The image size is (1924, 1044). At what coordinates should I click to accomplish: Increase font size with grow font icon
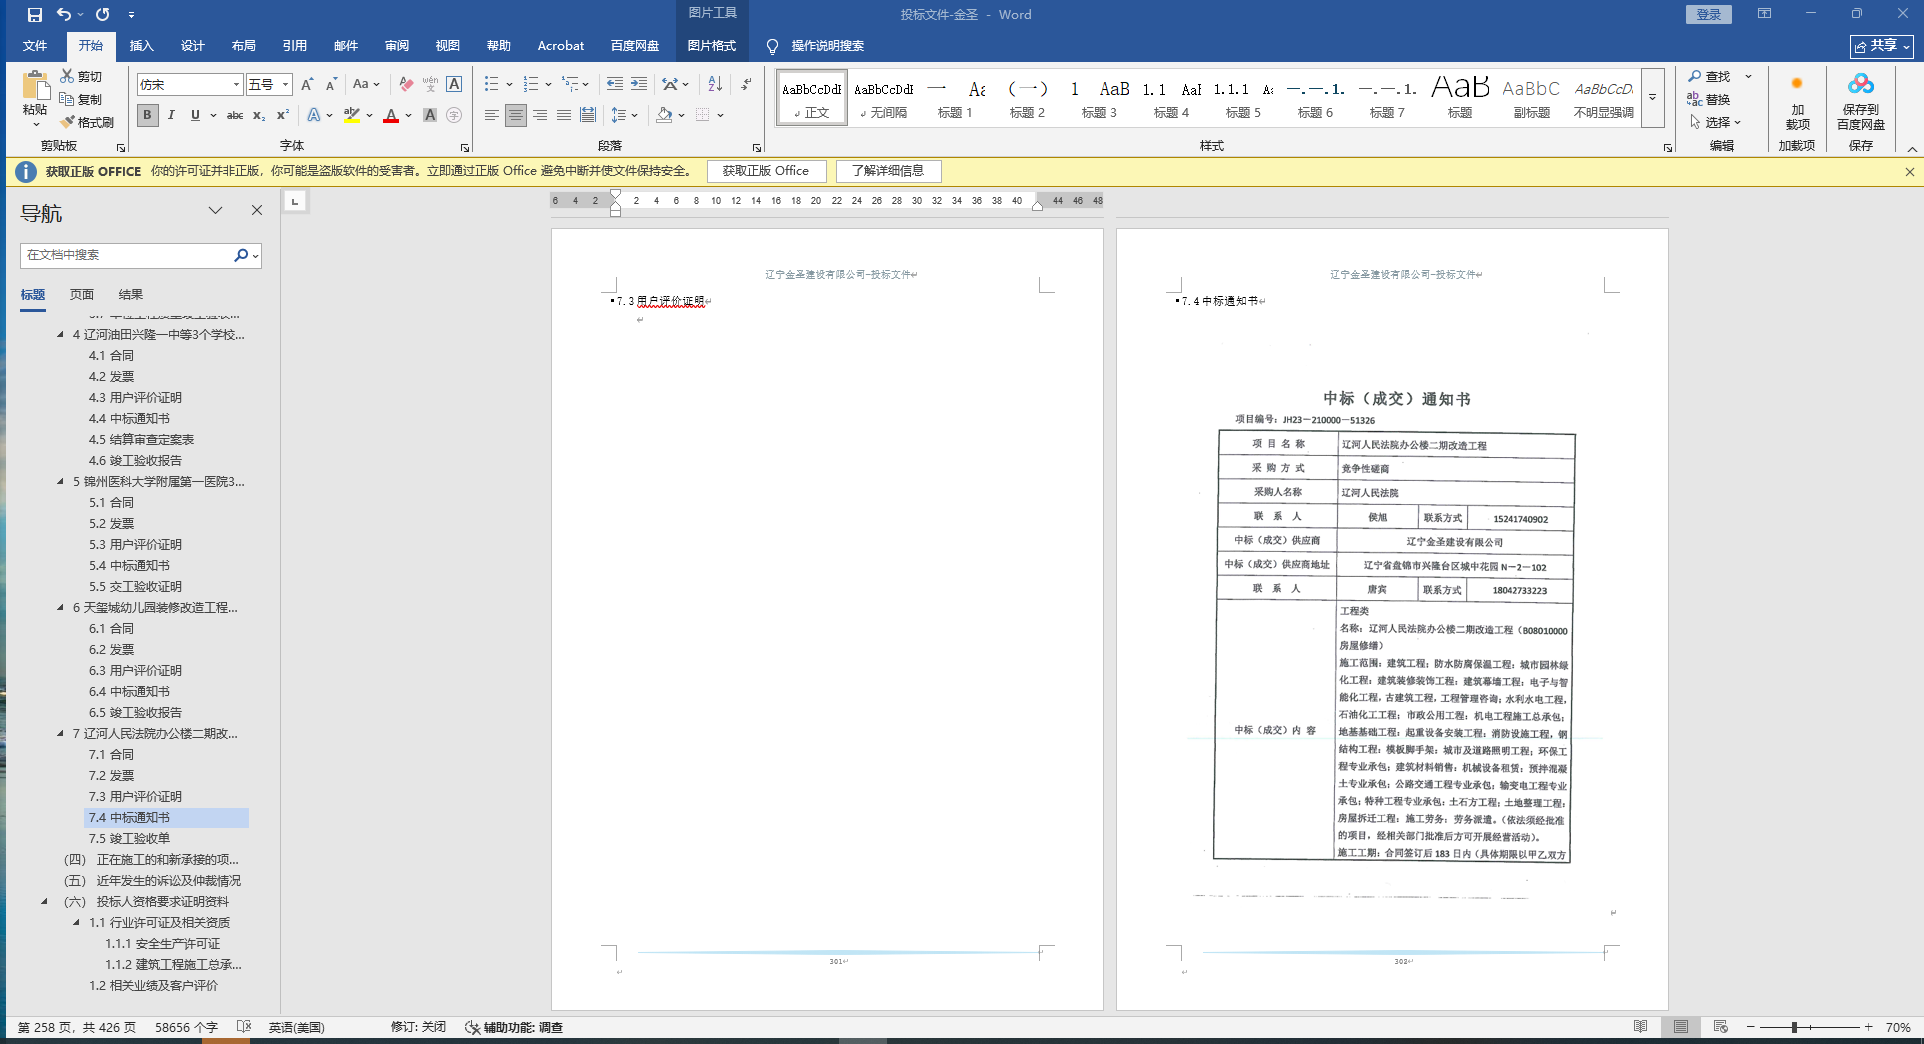click(307, 85)
